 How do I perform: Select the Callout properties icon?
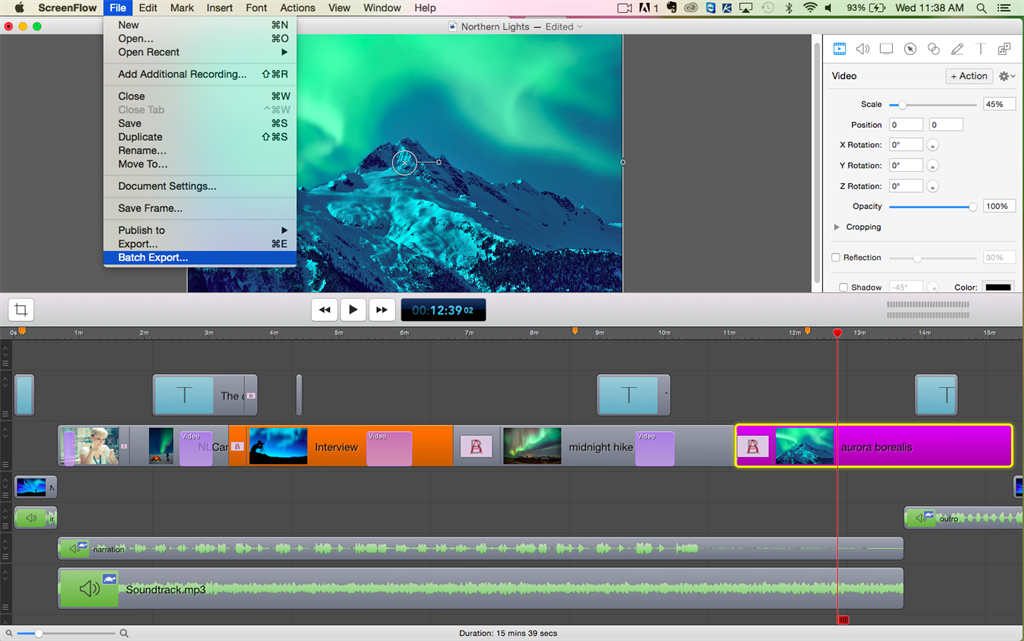tap(910, 48)
